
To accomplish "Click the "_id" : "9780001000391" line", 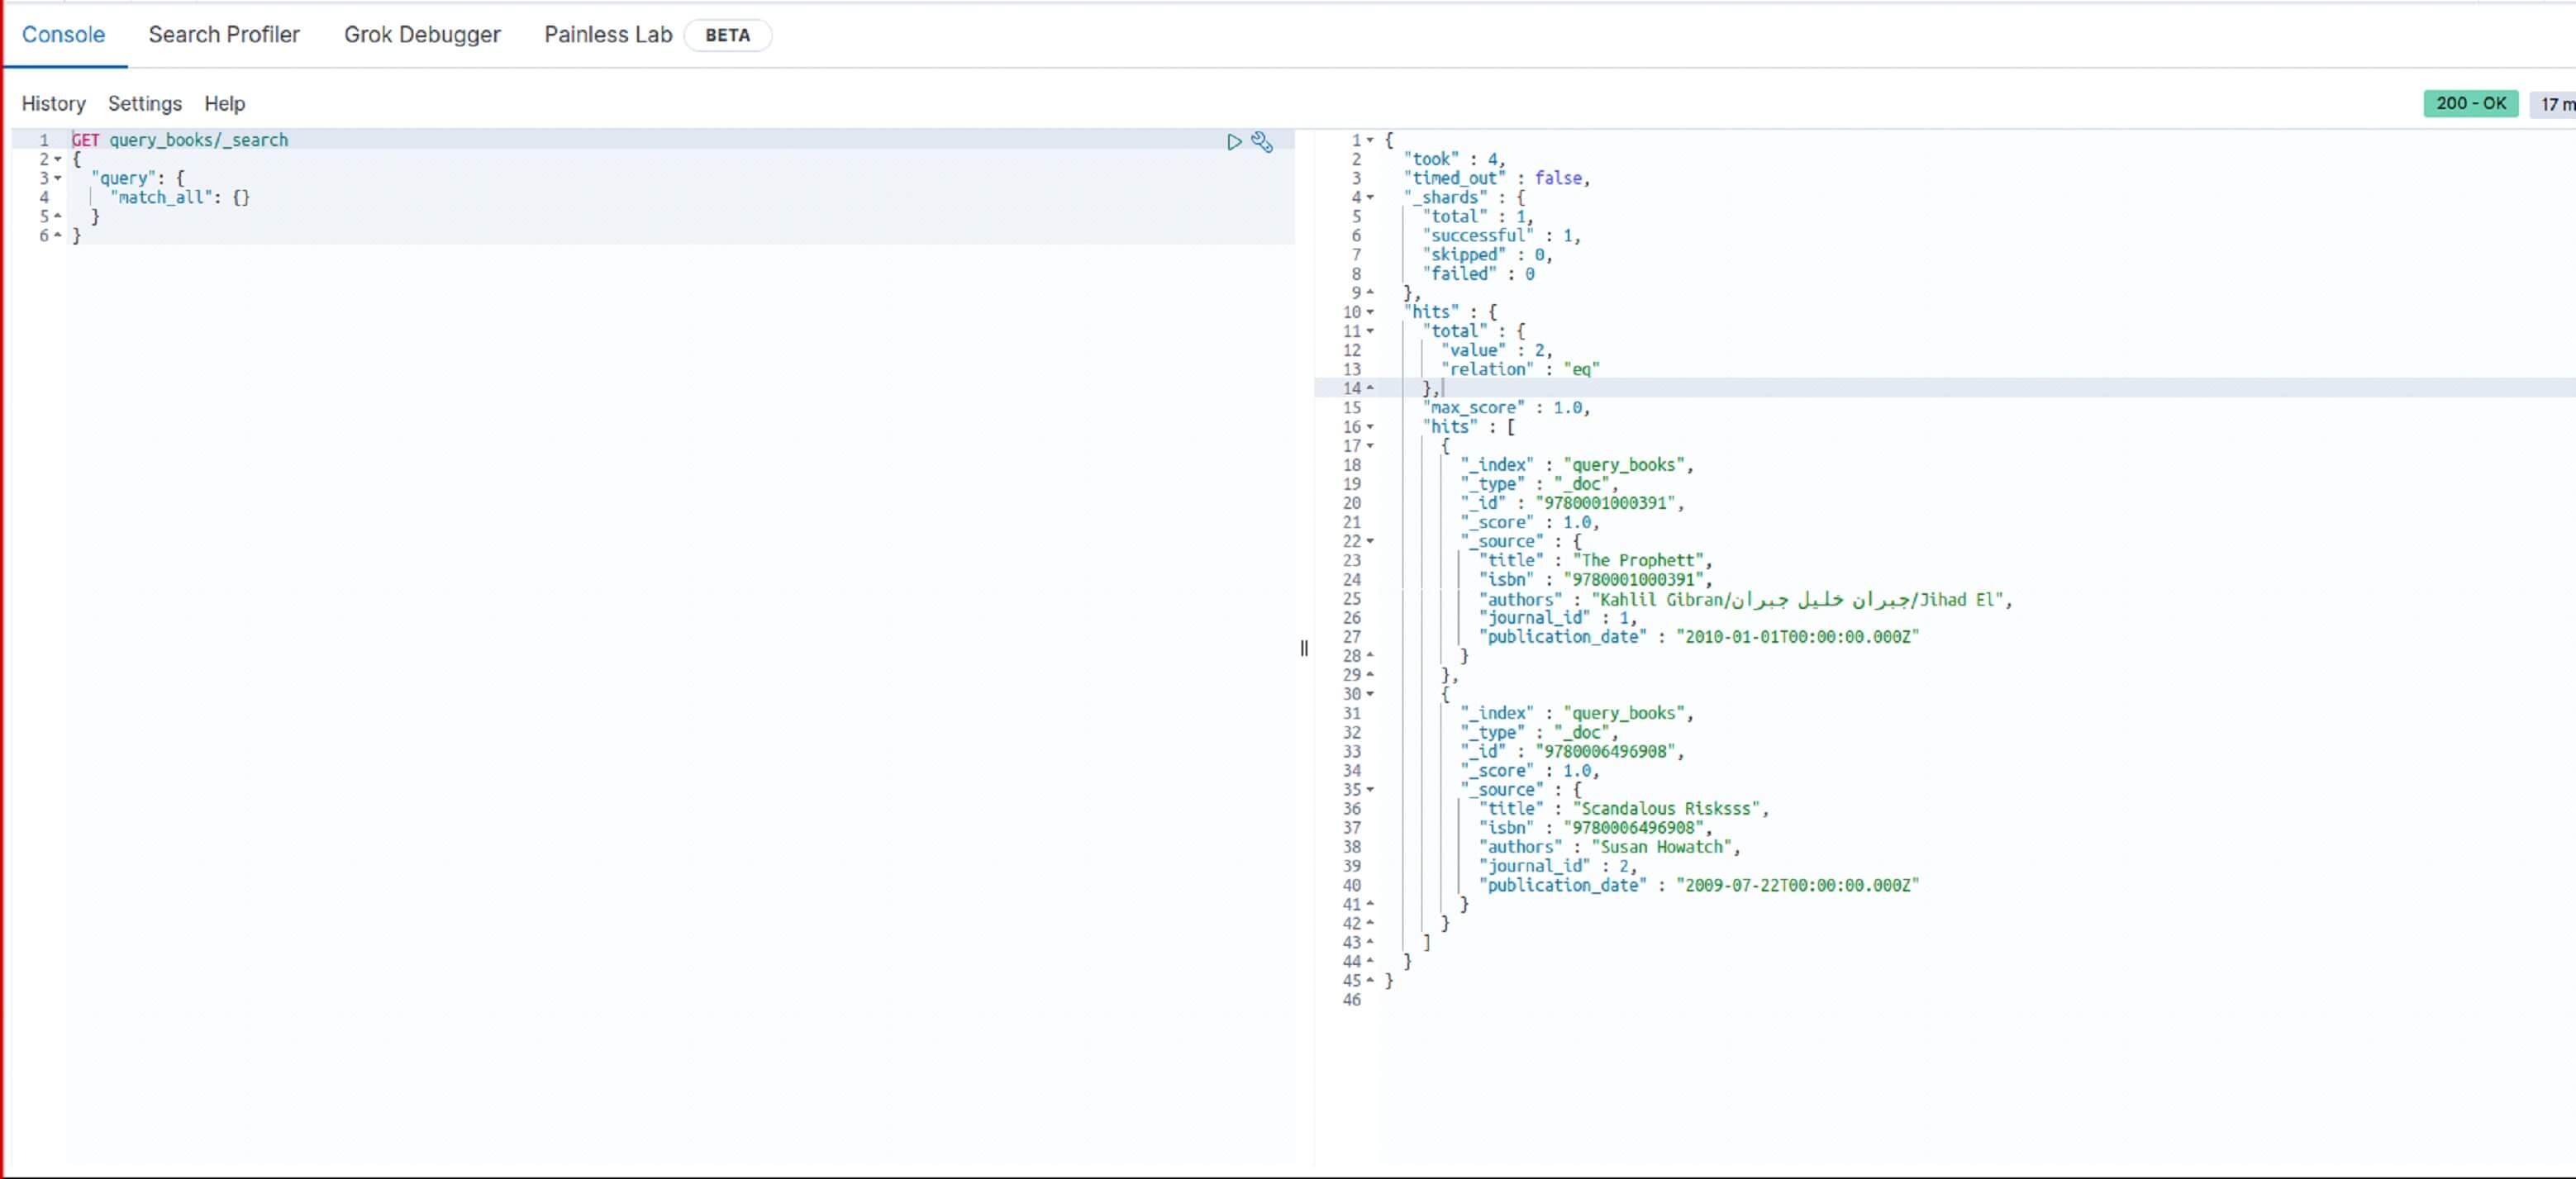I will coord(1572,503).
